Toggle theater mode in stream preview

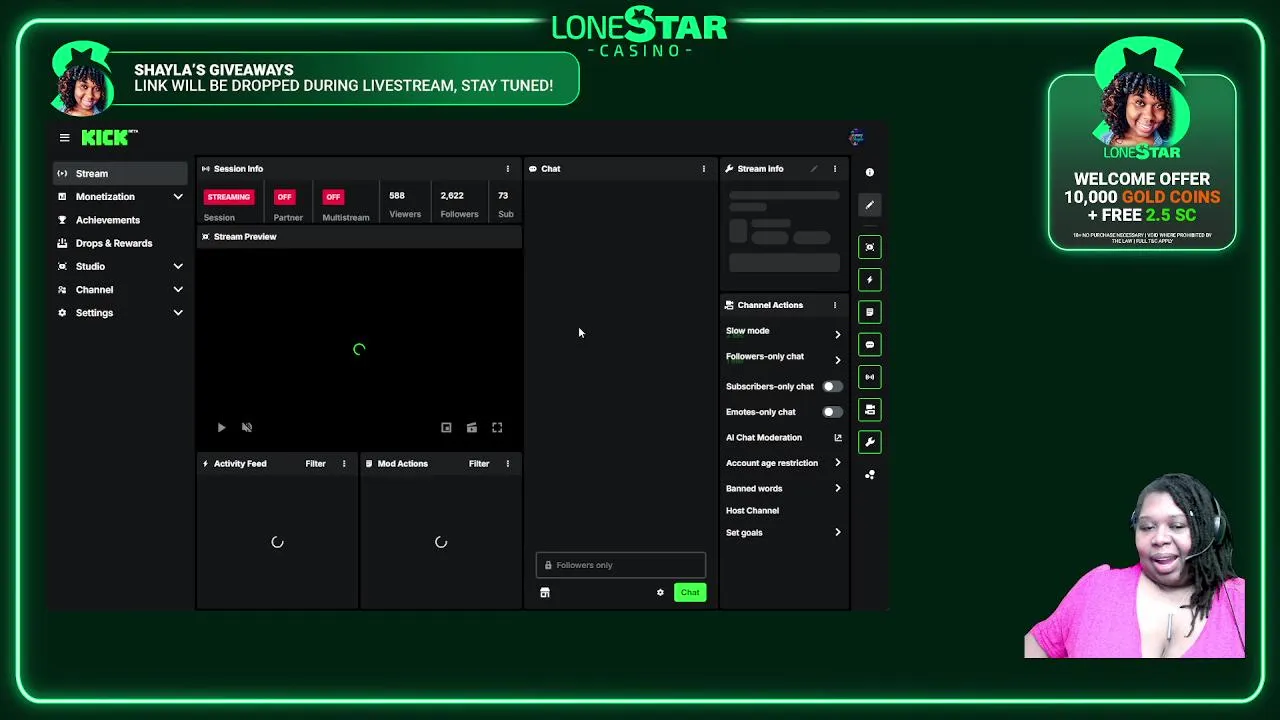point(472,428)
